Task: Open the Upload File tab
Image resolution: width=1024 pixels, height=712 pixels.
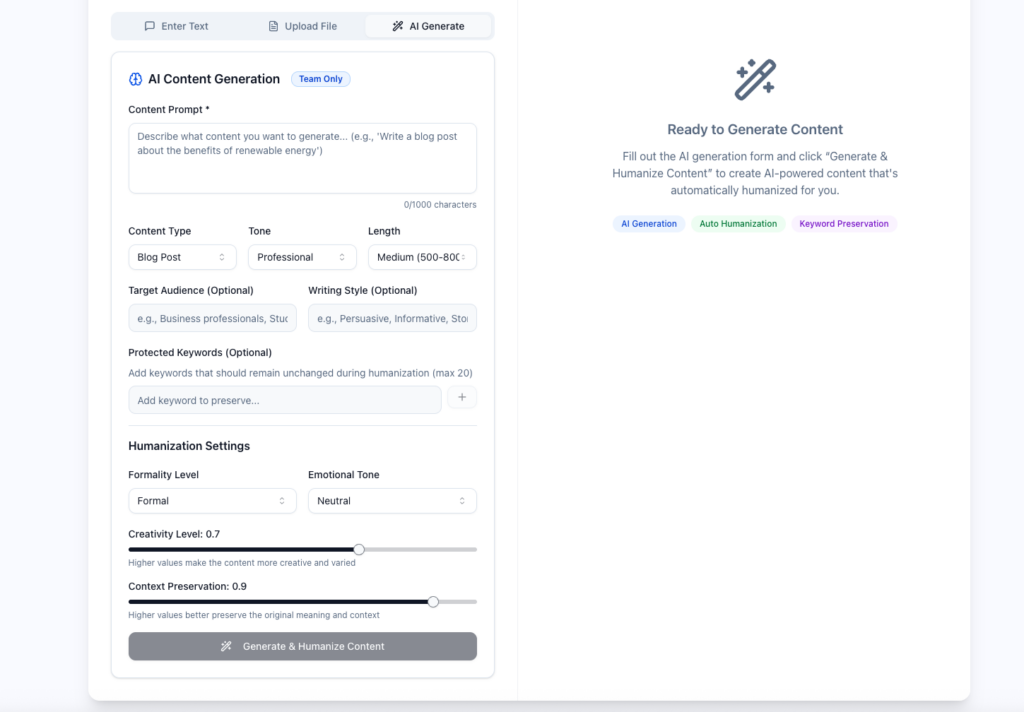Action: (x=302, y=26)
